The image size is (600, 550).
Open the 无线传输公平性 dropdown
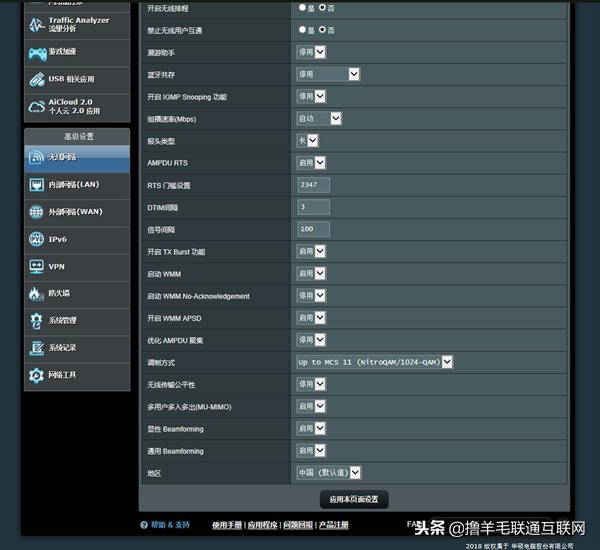click(x=311, y=384)
